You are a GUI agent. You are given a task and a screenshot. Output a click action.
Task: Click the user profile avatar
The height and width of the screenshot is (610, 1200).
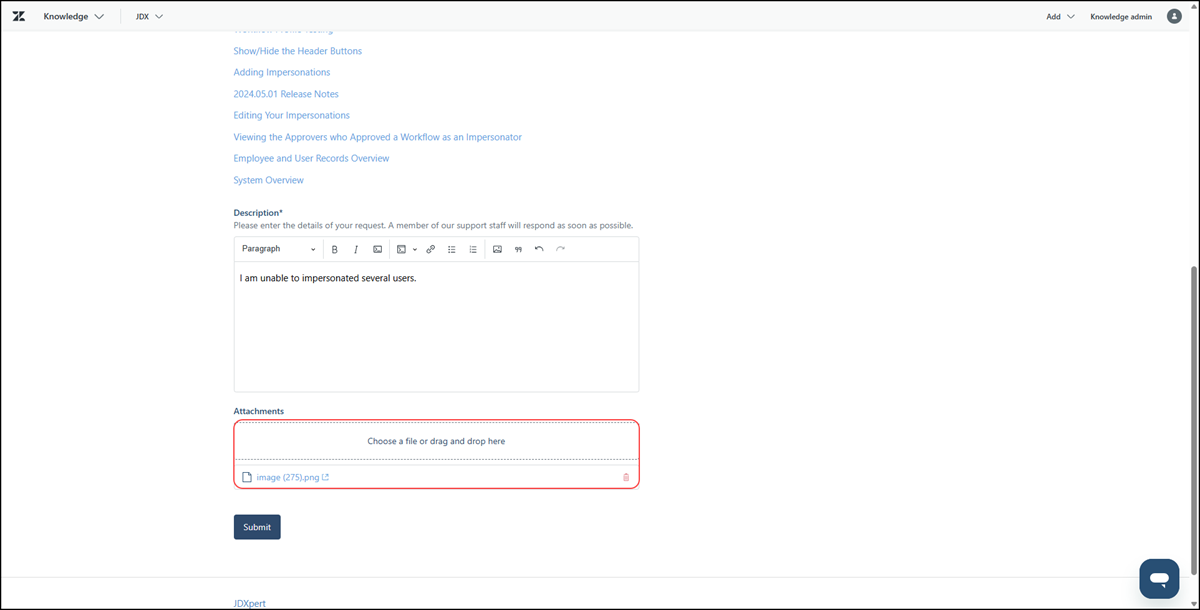(x=1174, y=16)
